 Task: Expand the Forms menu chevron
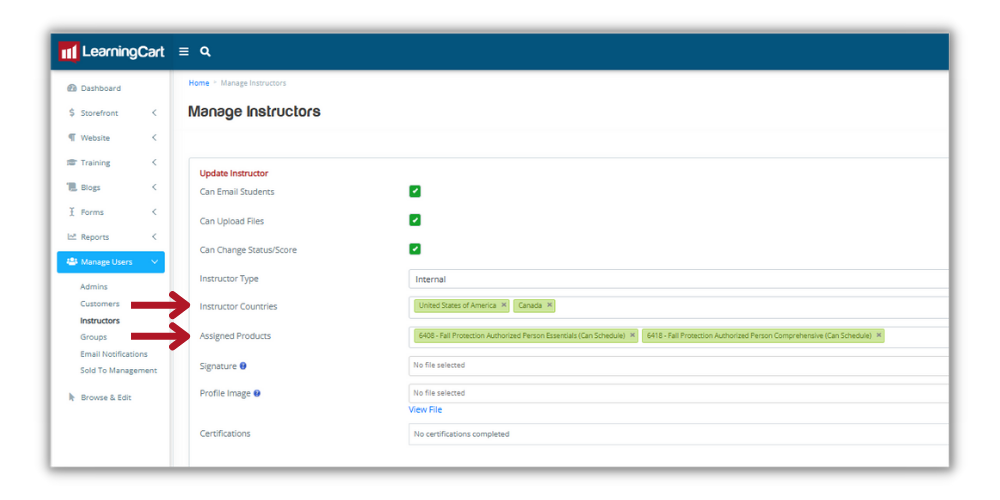154,212
